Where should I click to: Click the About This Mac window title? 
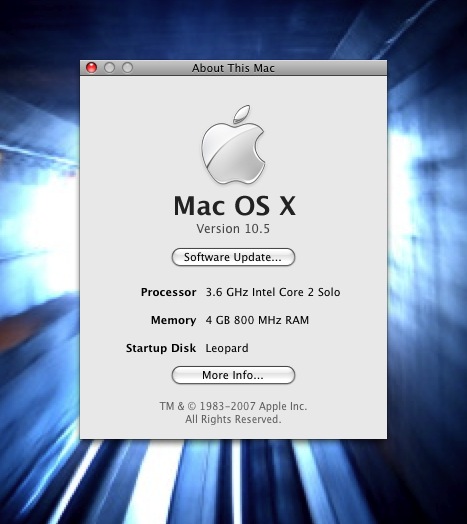(x=233, y=68)
